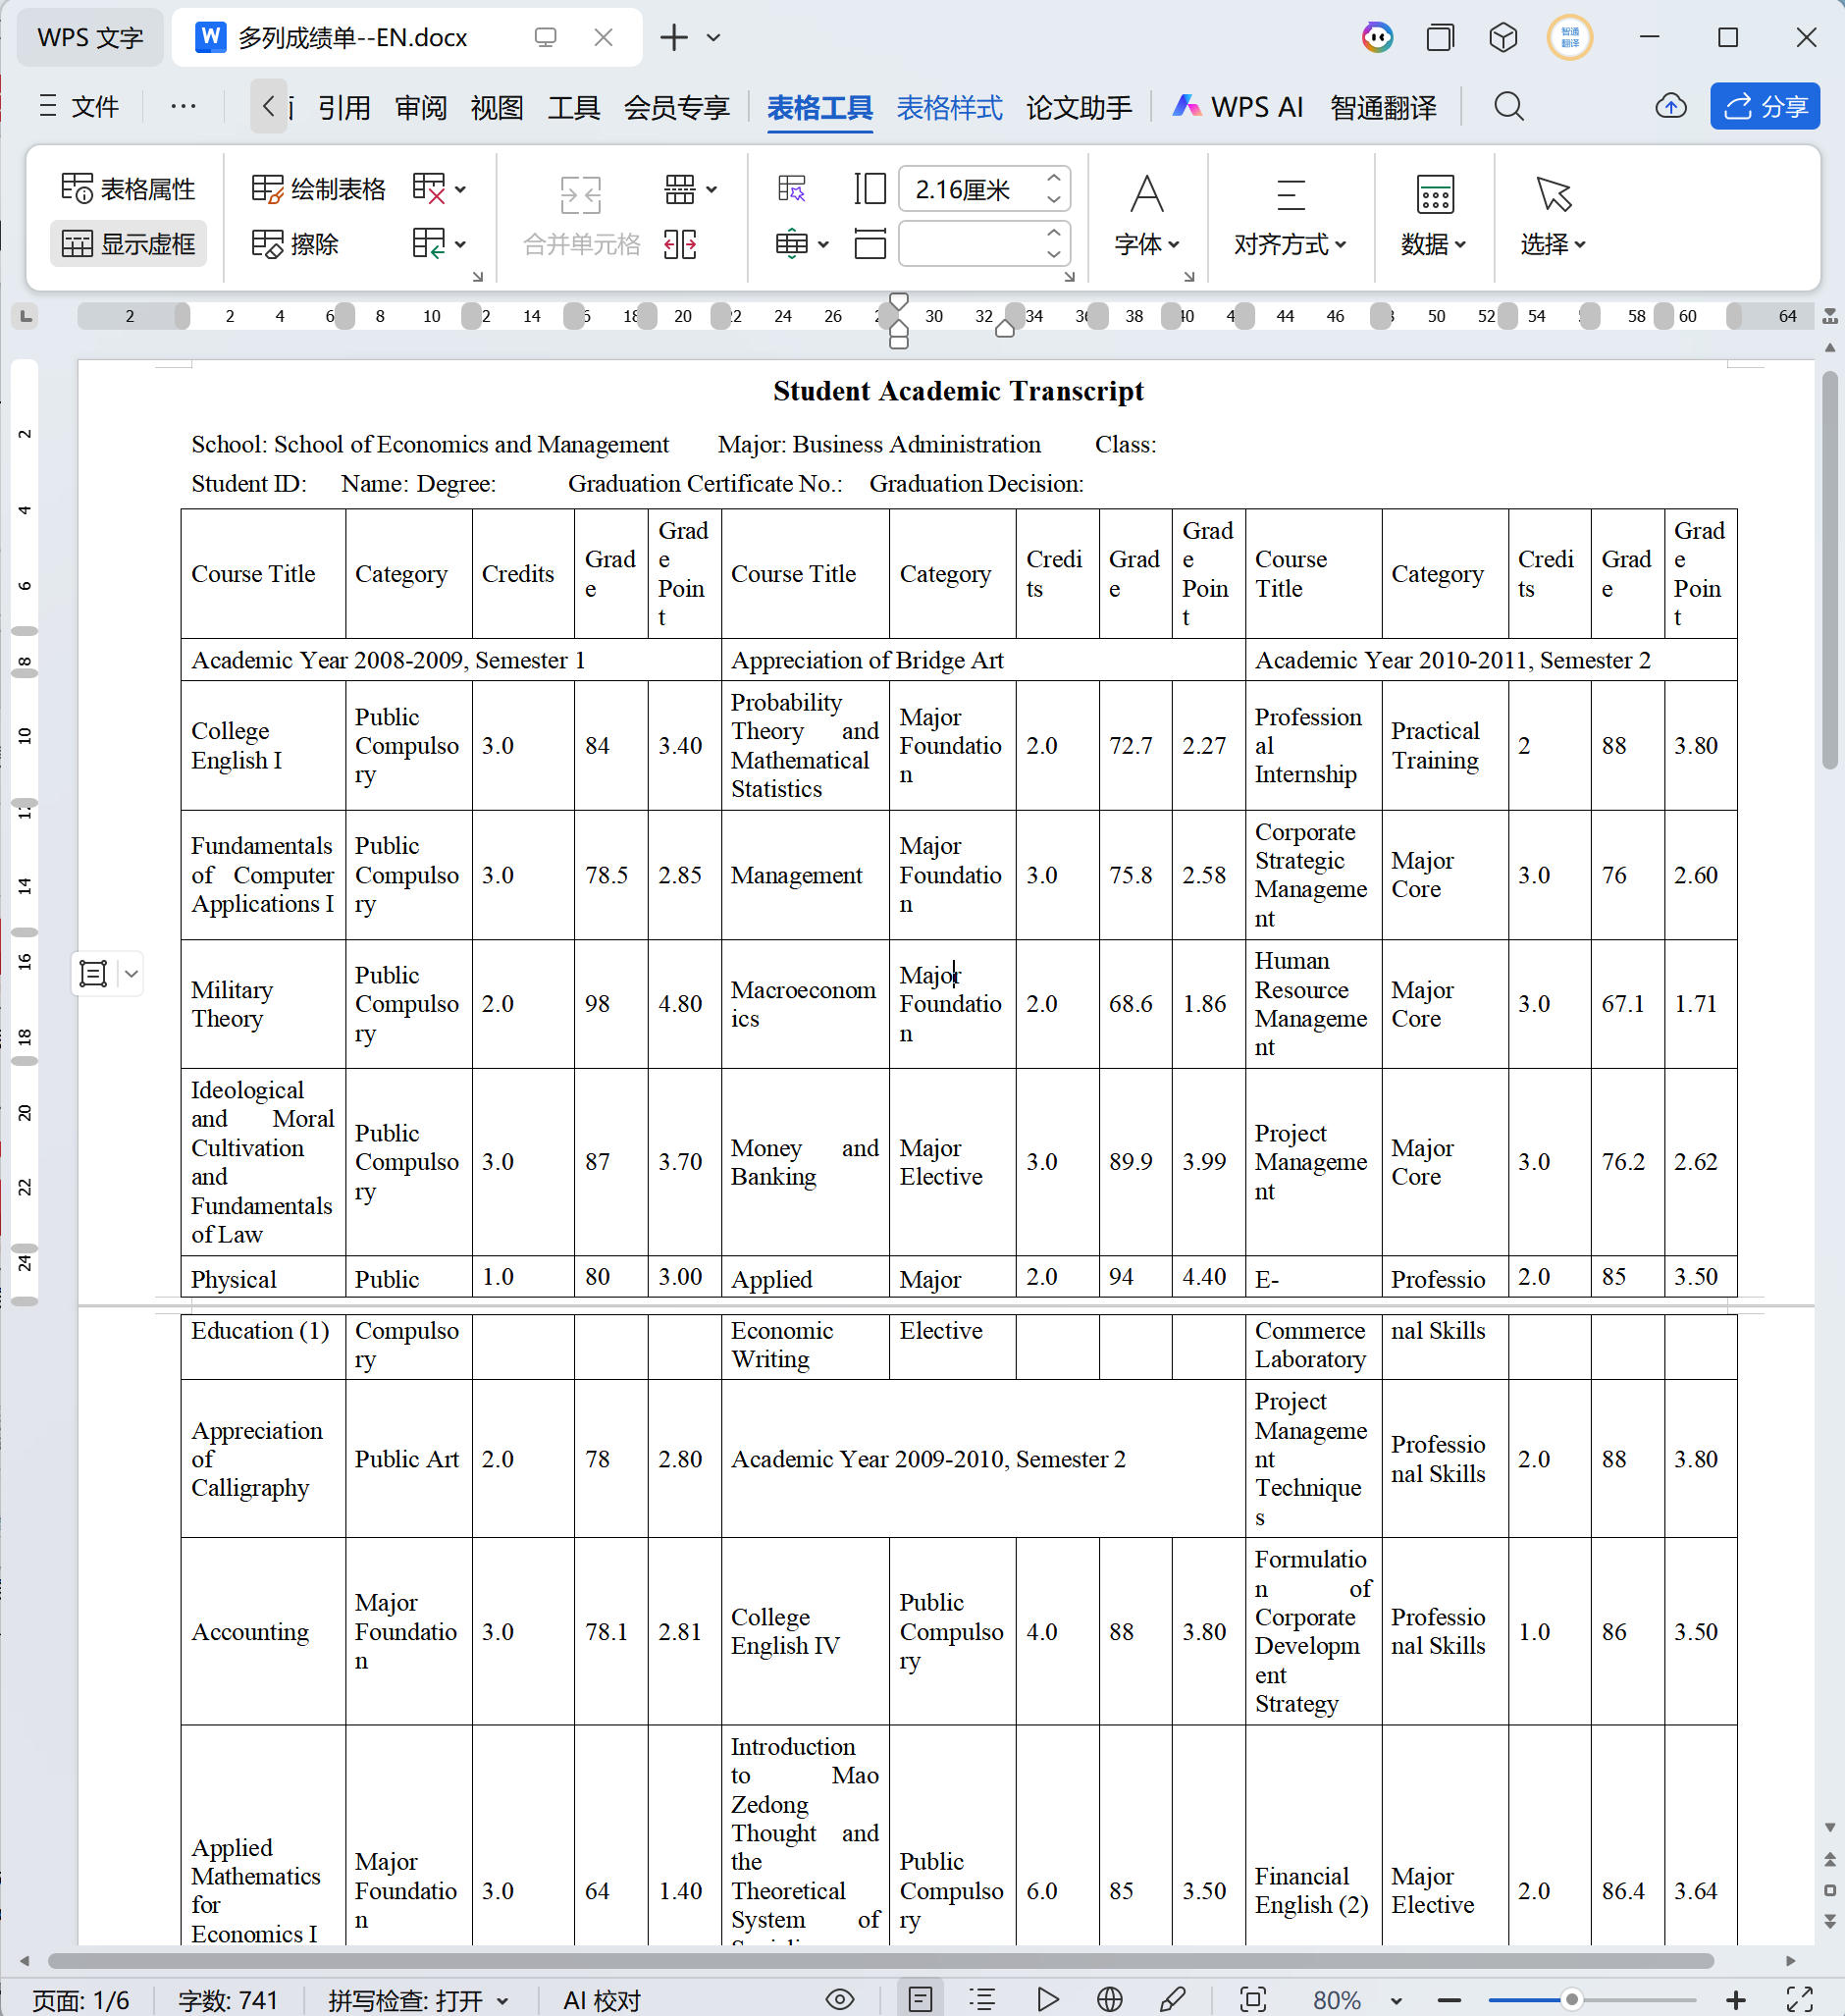Click the horizontal scrollbar
The width and height of the screenshot is (1845, 2016).
point(881,1960)
